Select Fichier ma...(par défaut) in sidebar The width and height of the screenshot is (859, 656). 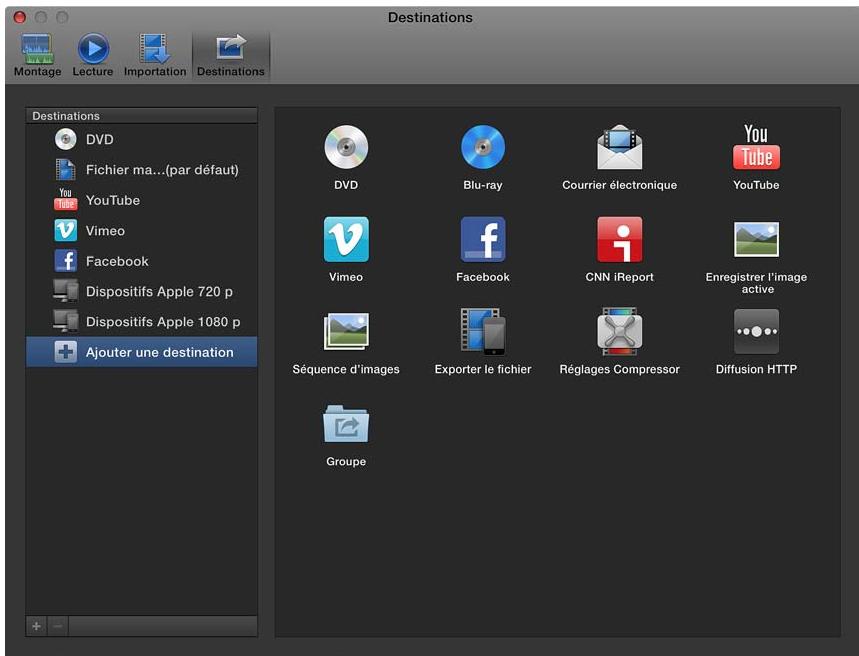point(141,170)
